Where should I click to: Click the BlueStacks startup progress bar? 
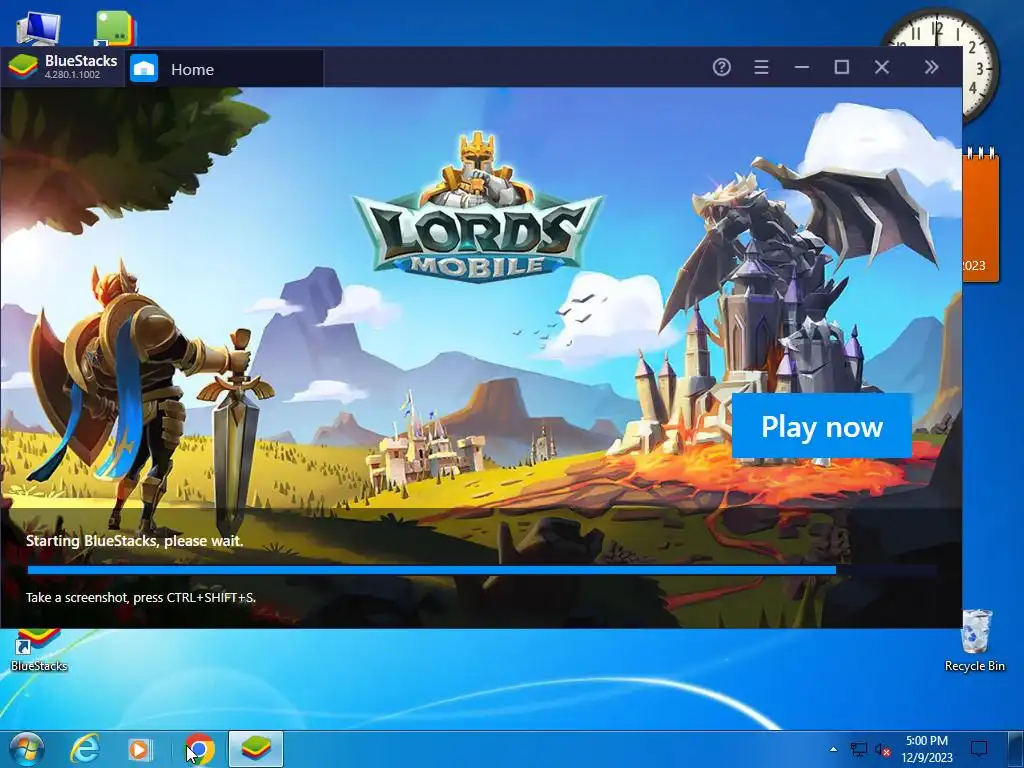tap(482, 570)
